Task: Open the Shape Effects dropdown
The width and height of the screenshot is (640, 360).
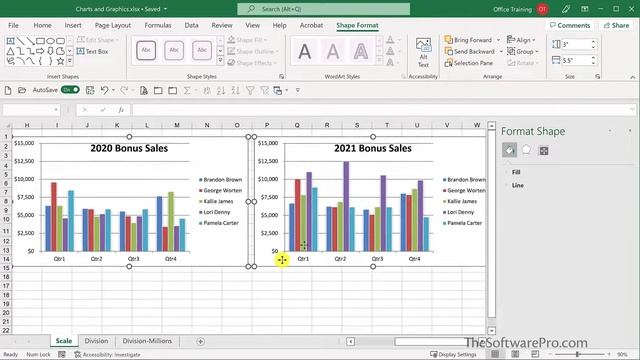Action: 251,63
